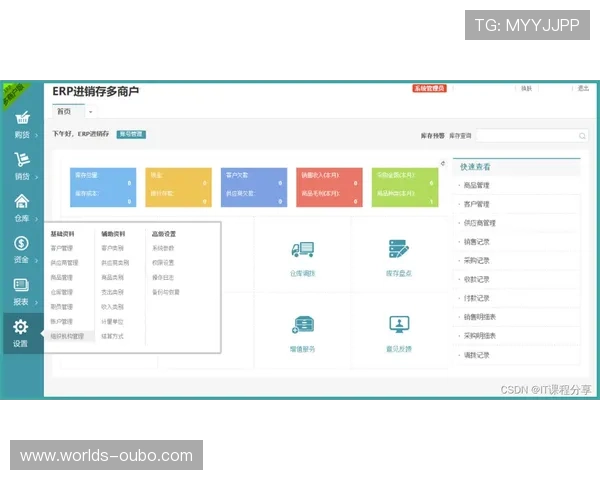Select 职员管理 in the settings menu
600x480 pixels.
click(62, 307)
